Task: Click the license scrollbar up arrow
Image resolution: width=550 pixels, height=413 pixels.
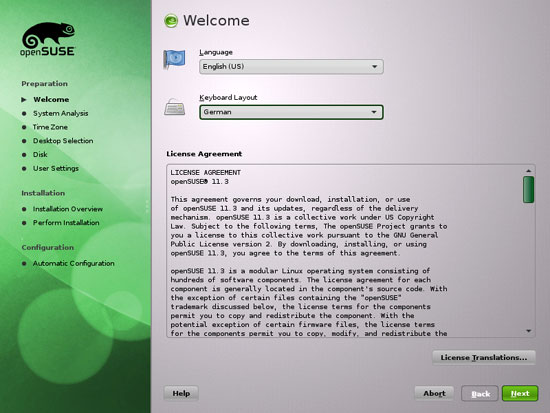Action: pyautogui.click(x=529, y=171)
